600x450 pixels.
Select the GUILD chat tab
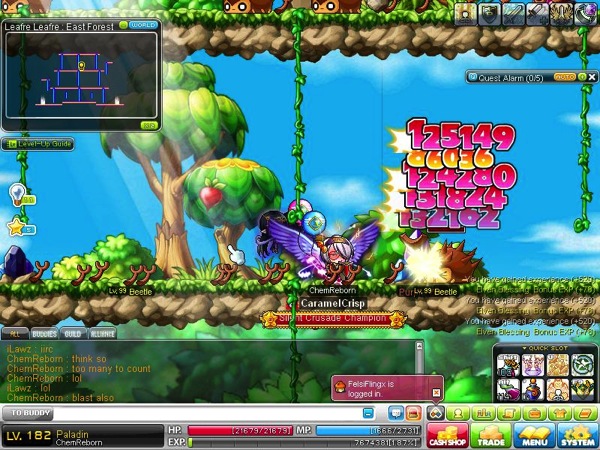pos(73,334)
